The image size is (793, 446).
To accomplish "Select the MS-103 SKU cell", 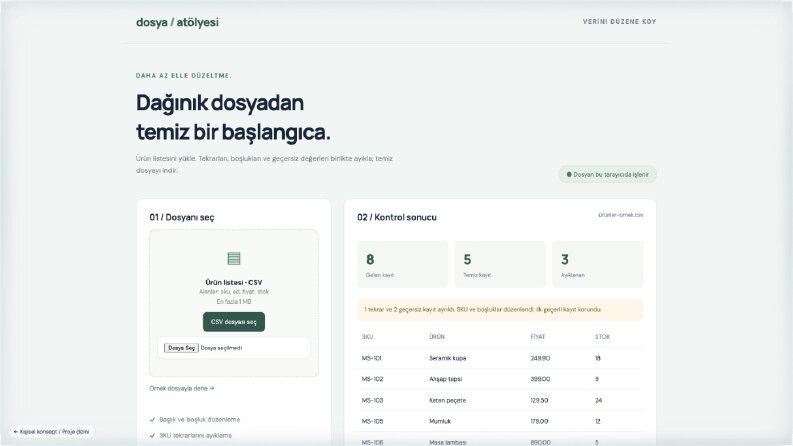I will pyautogui.click(x=372, y=400).
